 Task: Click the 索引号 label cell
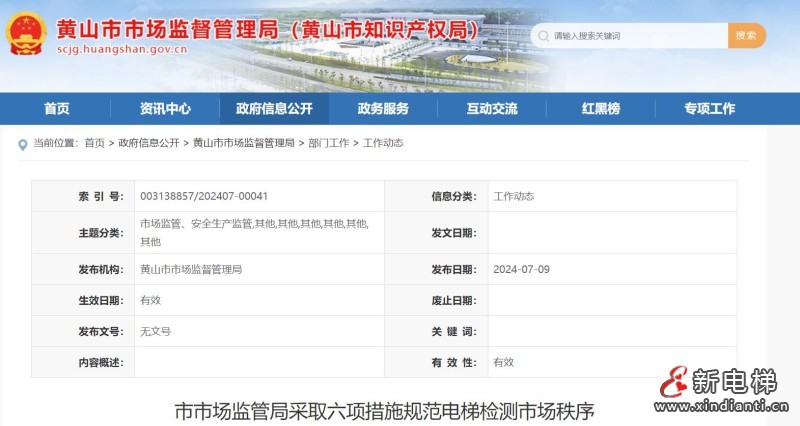pos(83,196)
